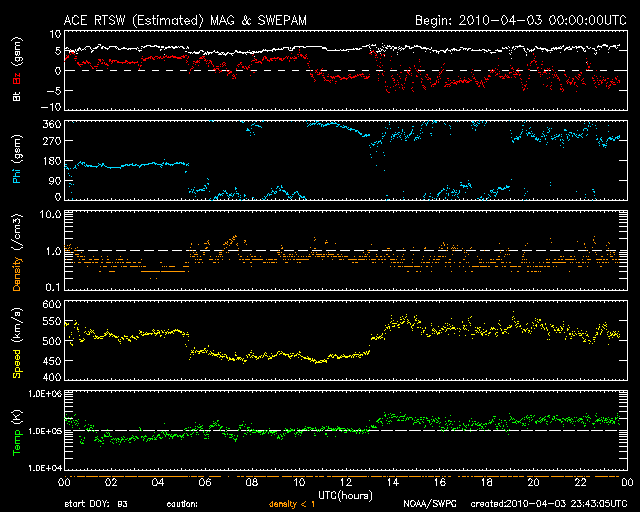
Task: Click the '08' hour tick label
Action: point(252,483)
